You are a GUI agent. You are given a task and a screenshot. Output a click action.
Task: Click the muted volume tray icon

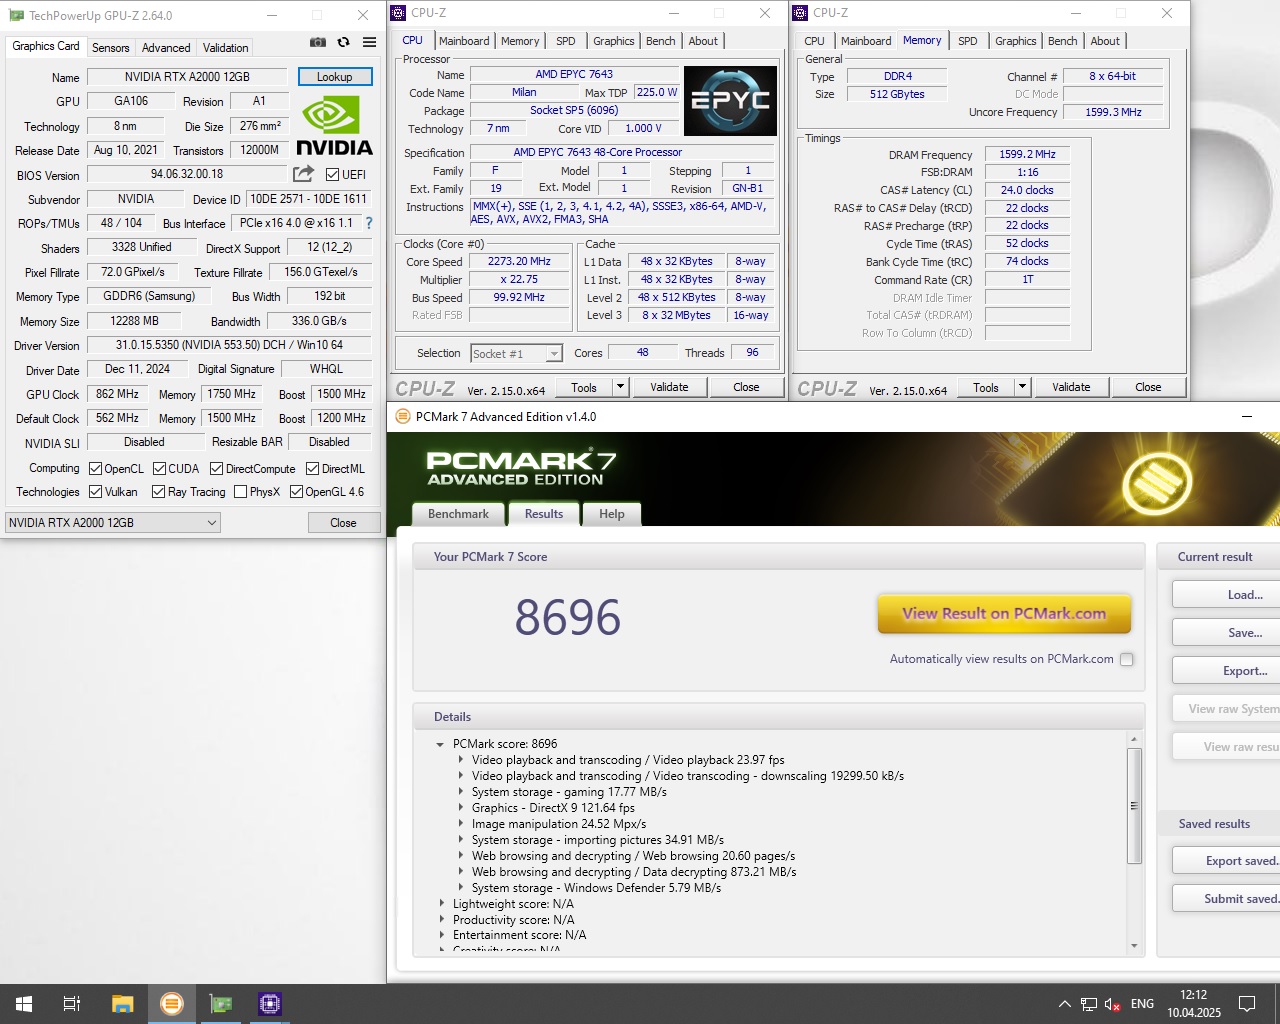pyautogui.click(x=1112, y=1004)
